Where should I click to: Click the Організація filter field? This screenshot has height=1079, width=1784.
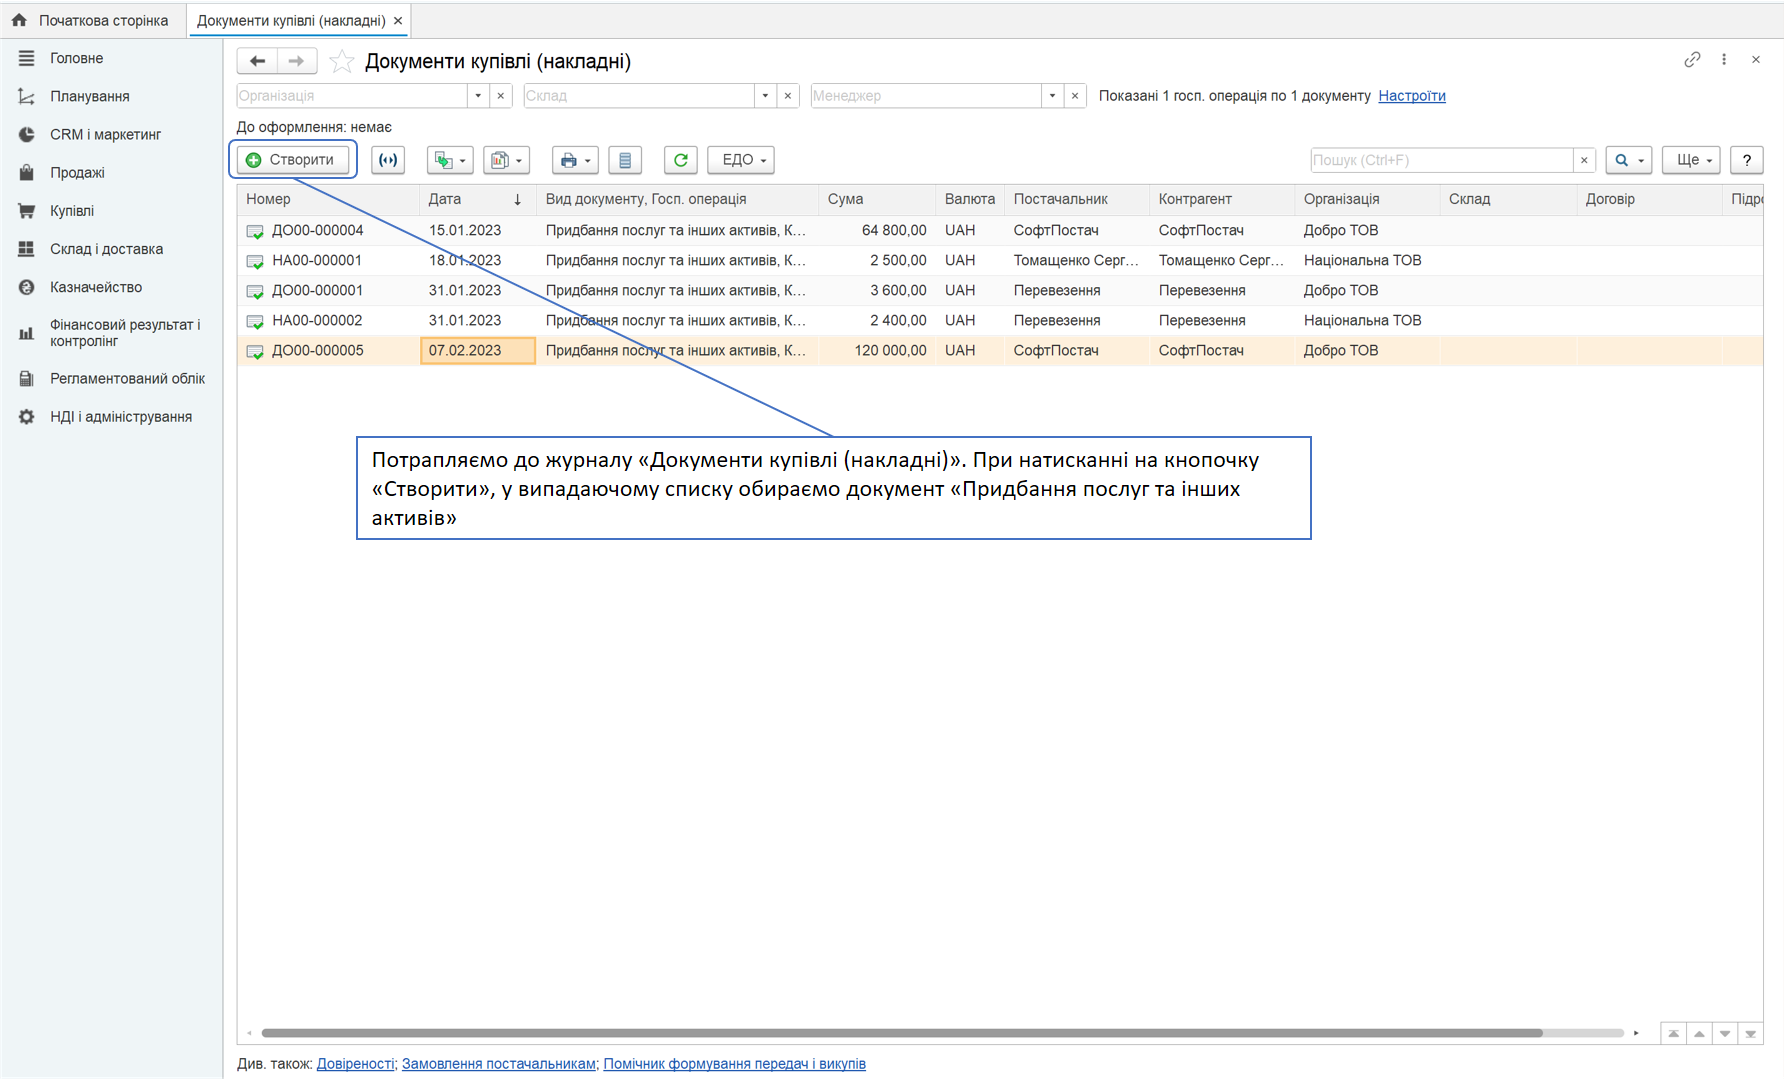(x=352, y=96)
